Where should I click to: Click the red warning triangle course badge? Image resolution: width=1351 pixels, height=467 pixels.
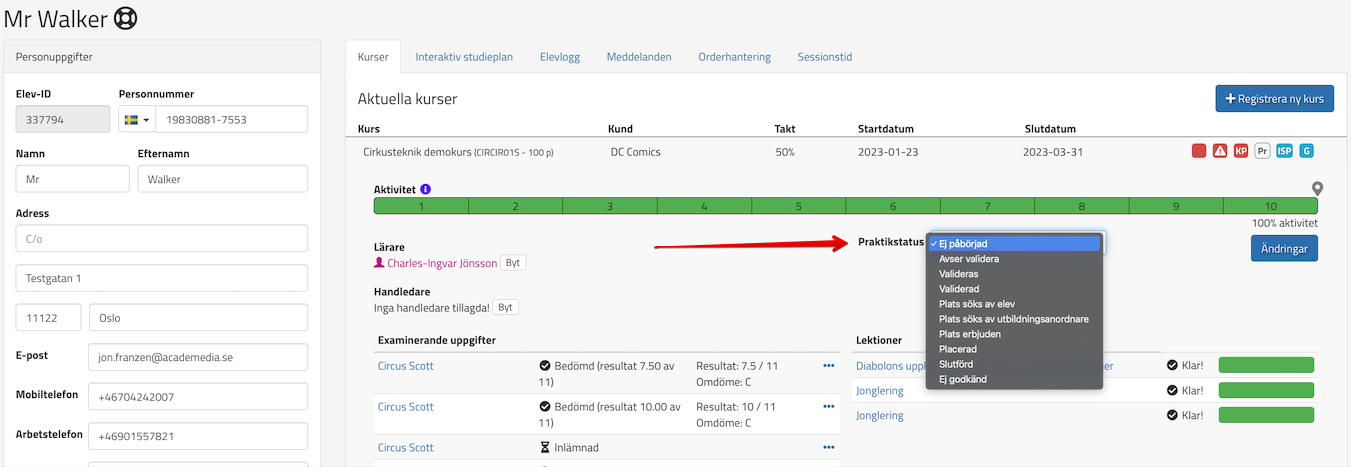pos(1220,151)
